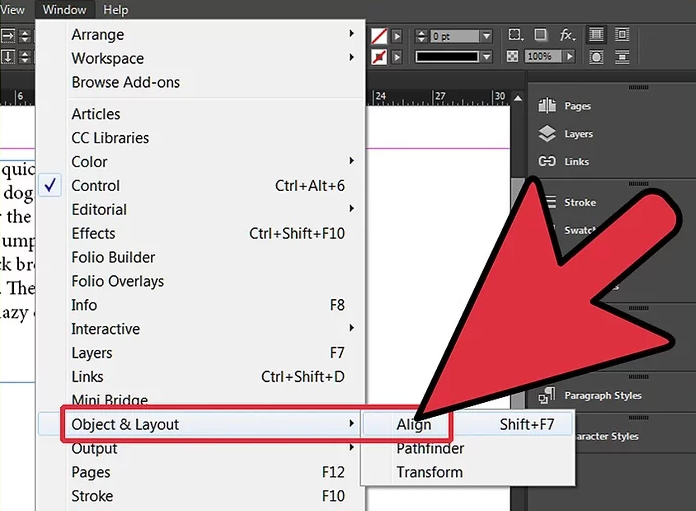Toggle the Control panel checkmark item
Viewport: 696px width, 511px height.
pyautogui.click(x=95, y=185)
